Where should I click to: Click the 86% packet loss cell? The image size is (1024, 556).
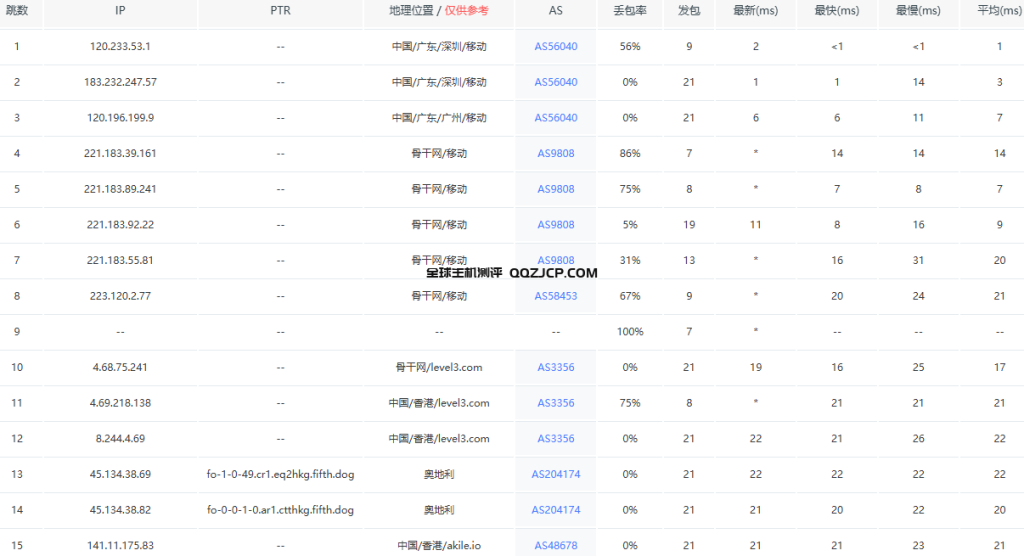pyautogui.click(x=630, y=154)
